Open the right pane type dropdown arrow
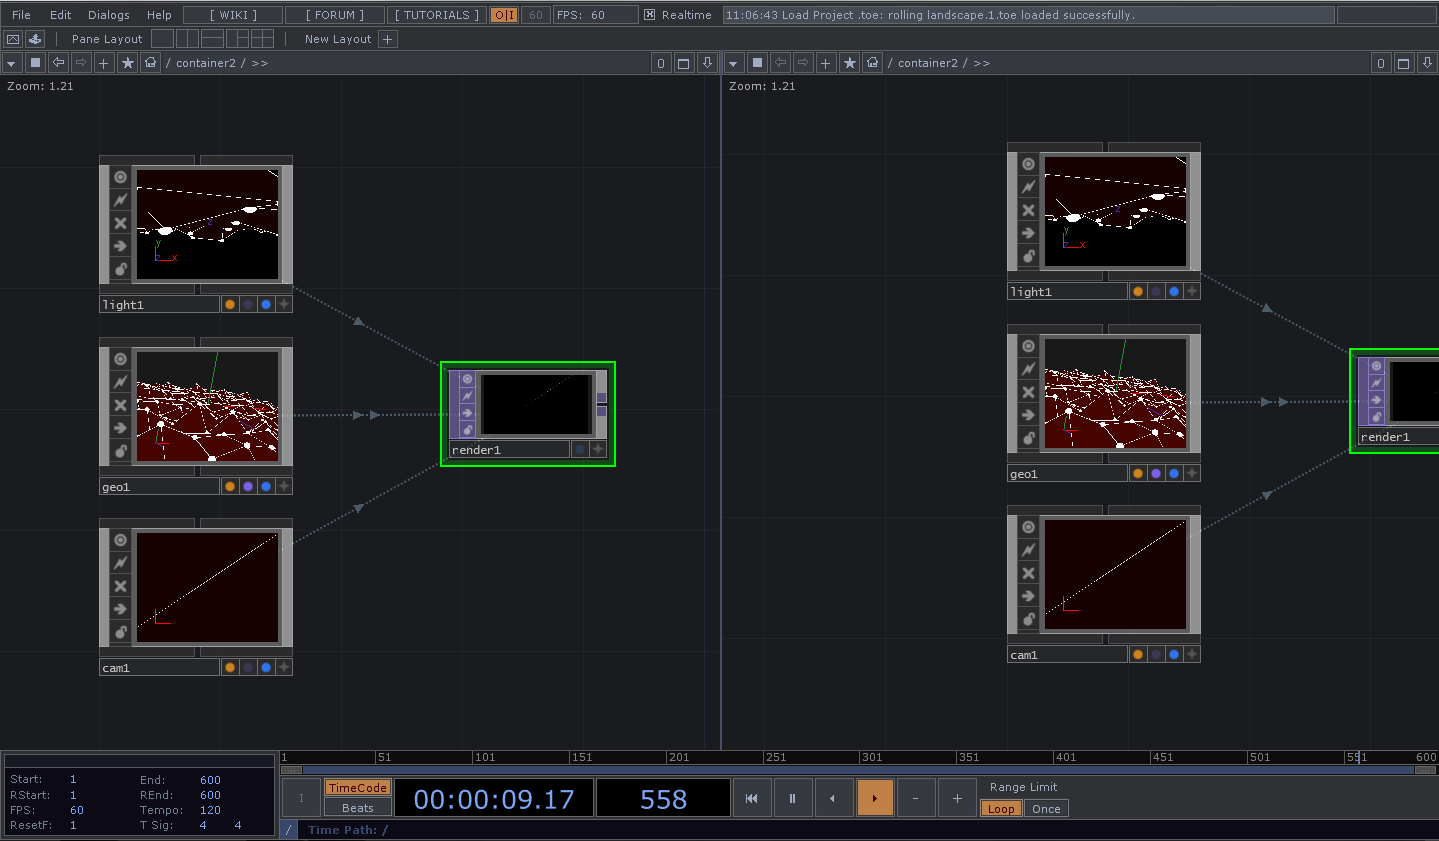Image resolution: width=1439 pixels, height=841 pixels. pyautogui.click(x=733, y=63)
